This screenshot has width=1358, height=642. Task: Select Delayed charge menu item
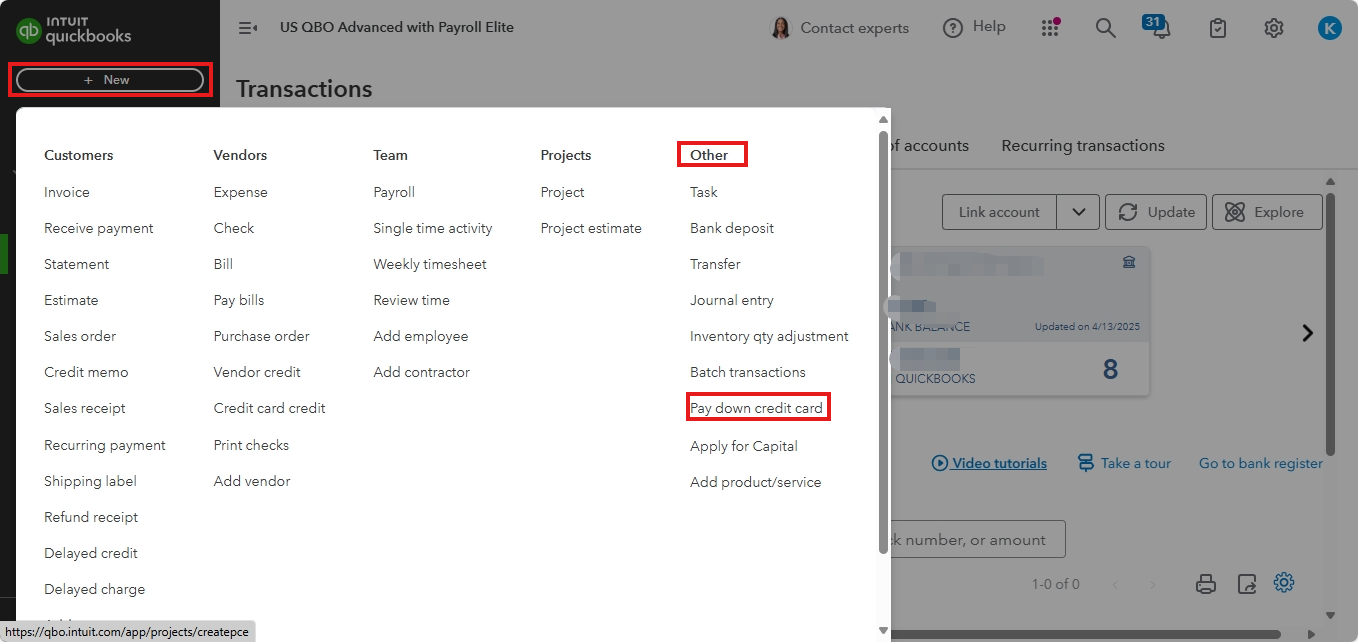point(95,589)
